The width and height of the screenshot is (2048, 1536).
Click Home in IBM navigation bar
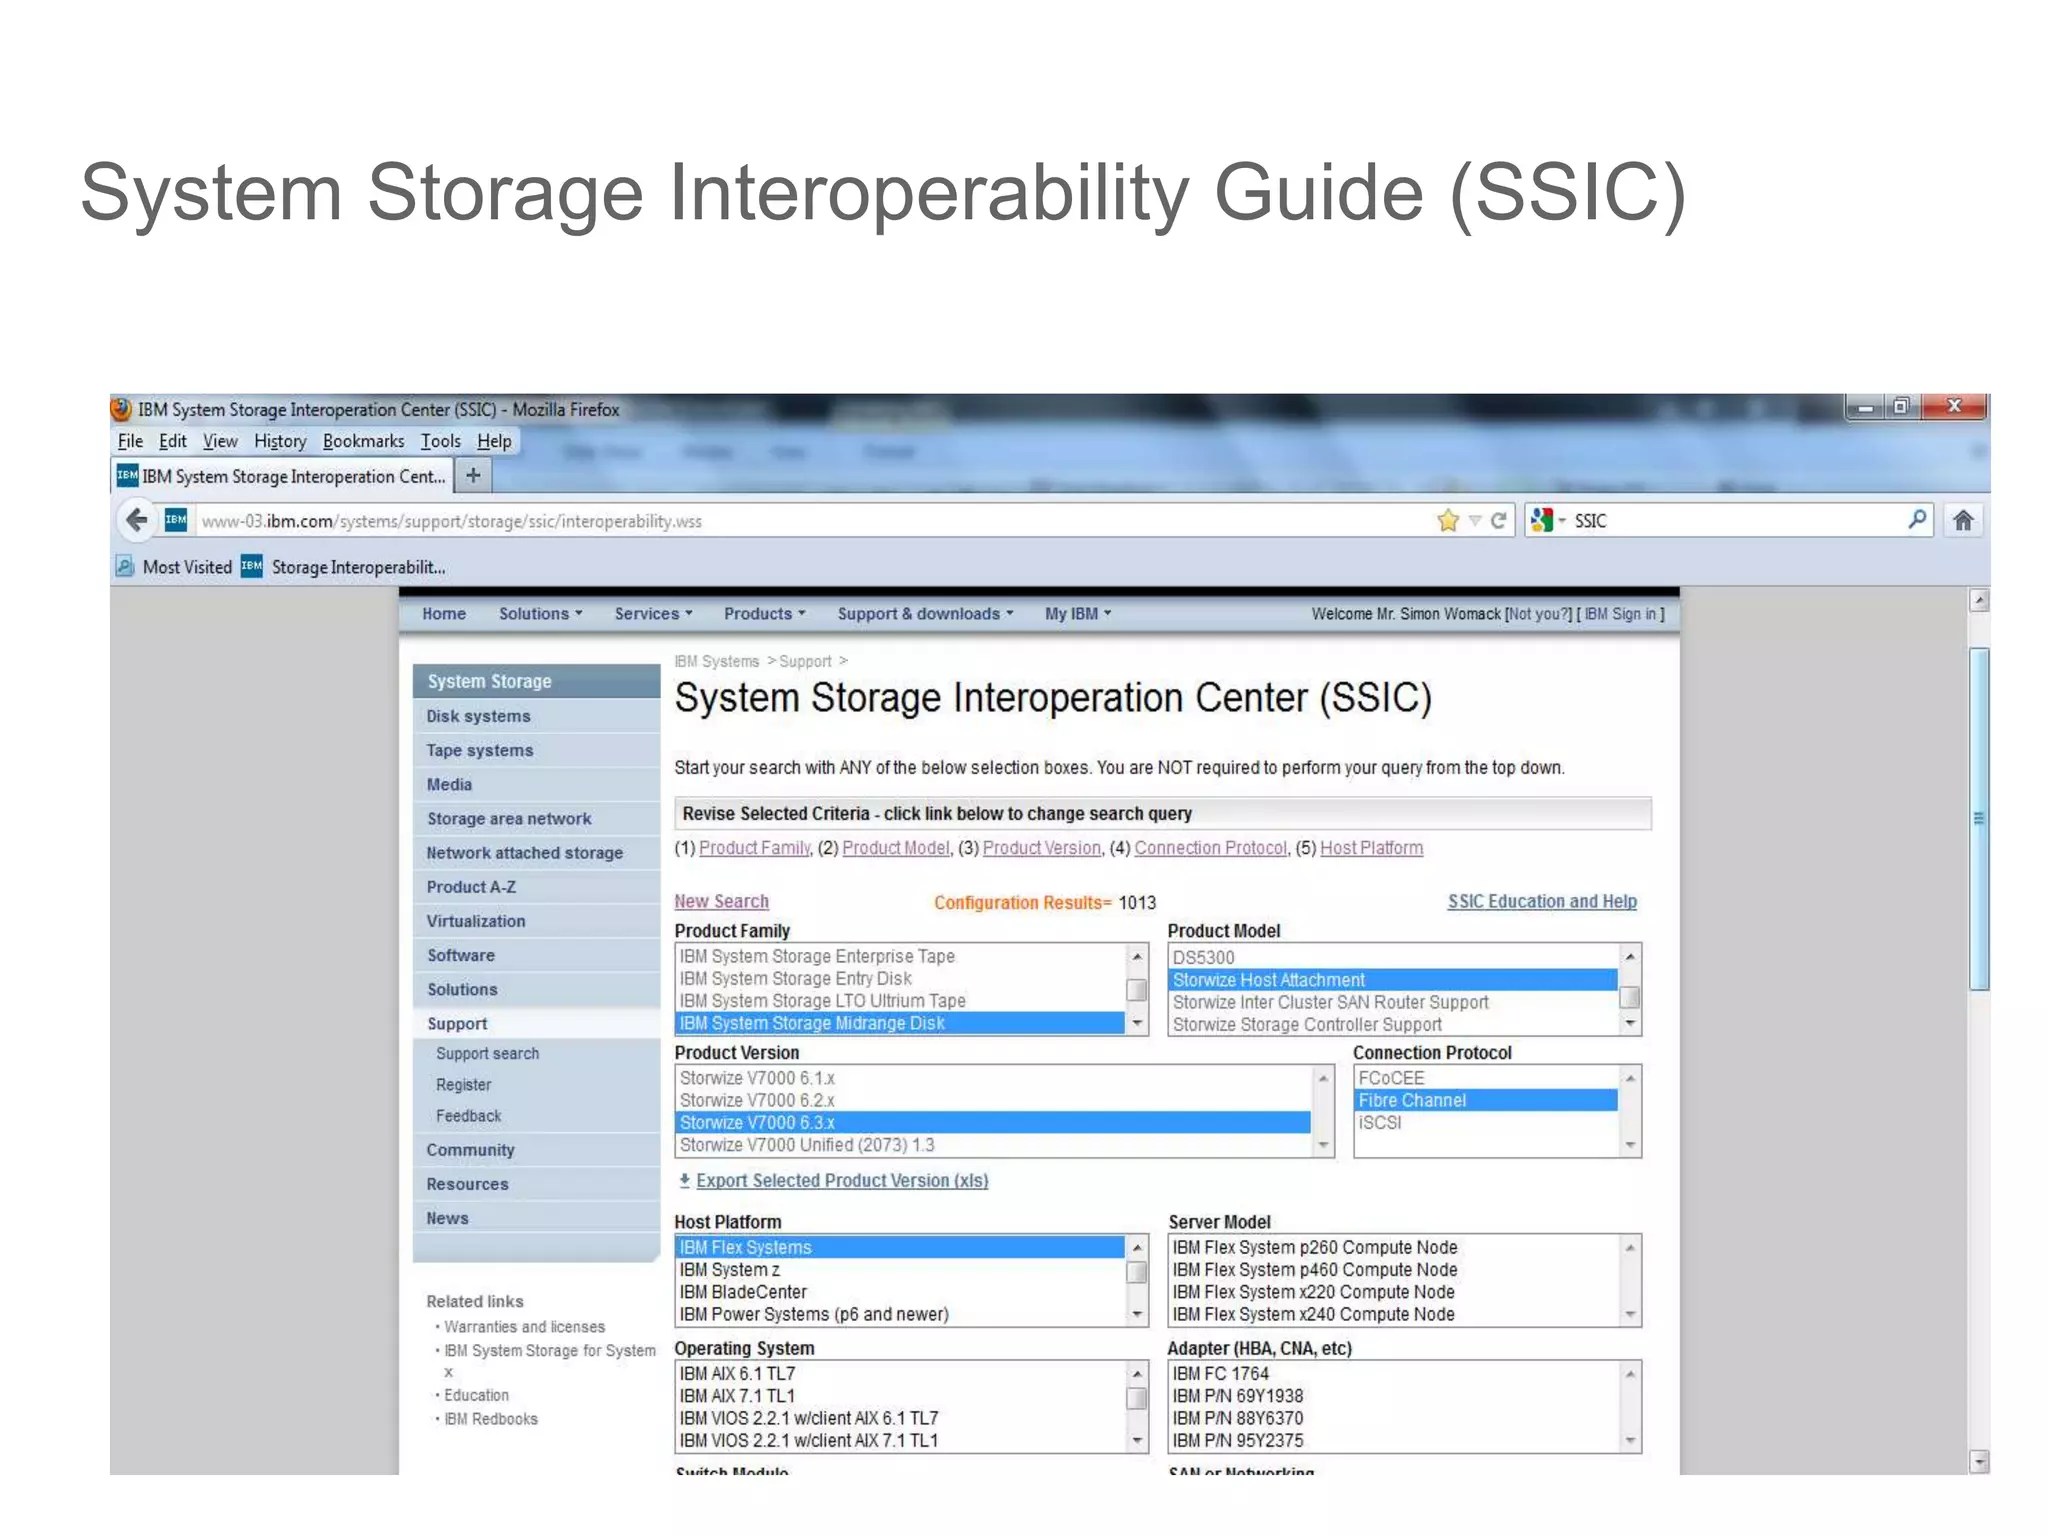point(444,614)
